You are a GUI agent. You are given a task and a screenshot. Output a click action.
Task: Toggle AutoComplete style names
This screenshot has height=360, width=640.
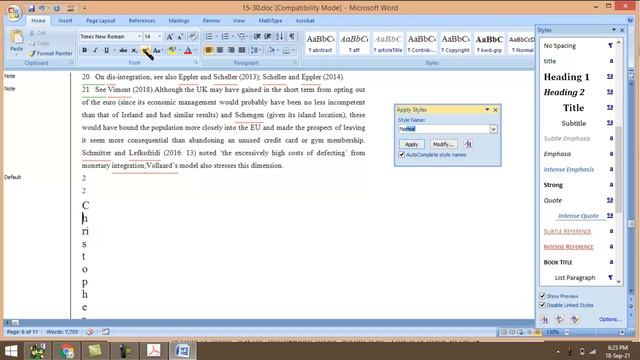pos(402,155)
